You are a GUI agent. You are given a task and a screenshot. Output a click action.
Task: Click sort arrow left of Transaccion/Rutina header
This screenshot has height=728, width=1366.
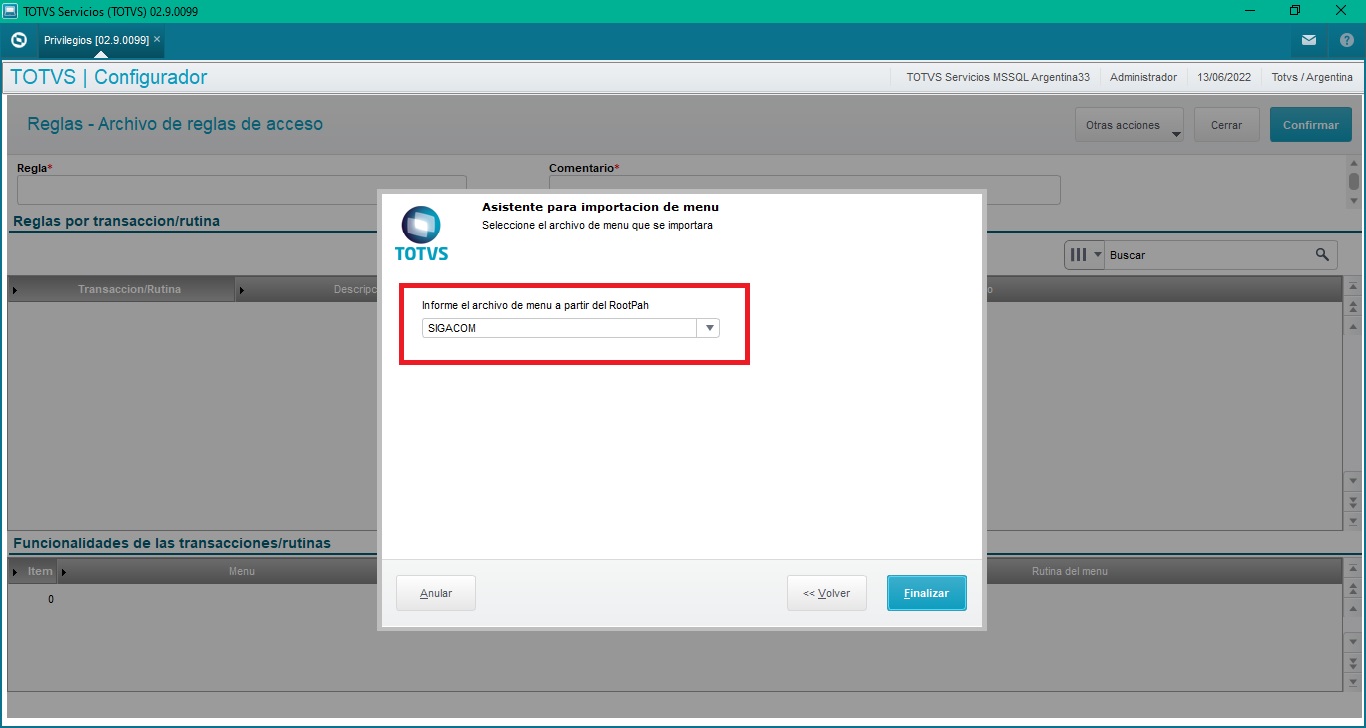[14, 290]
